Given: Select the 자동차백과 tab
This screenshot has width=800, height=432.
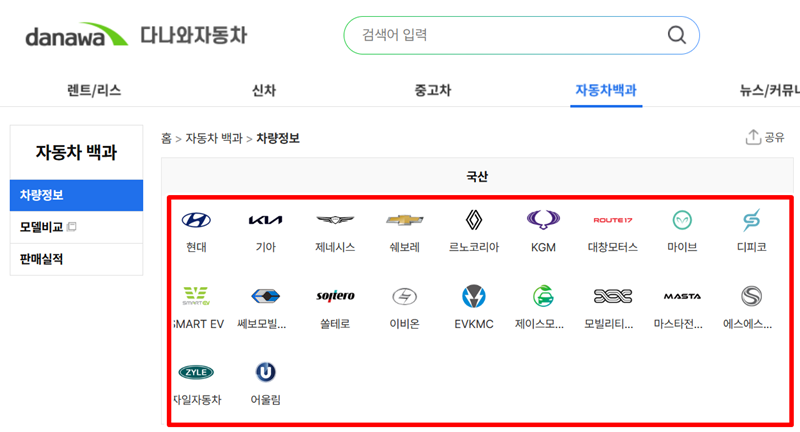Looking at the screenshot, I should [606, 90].
